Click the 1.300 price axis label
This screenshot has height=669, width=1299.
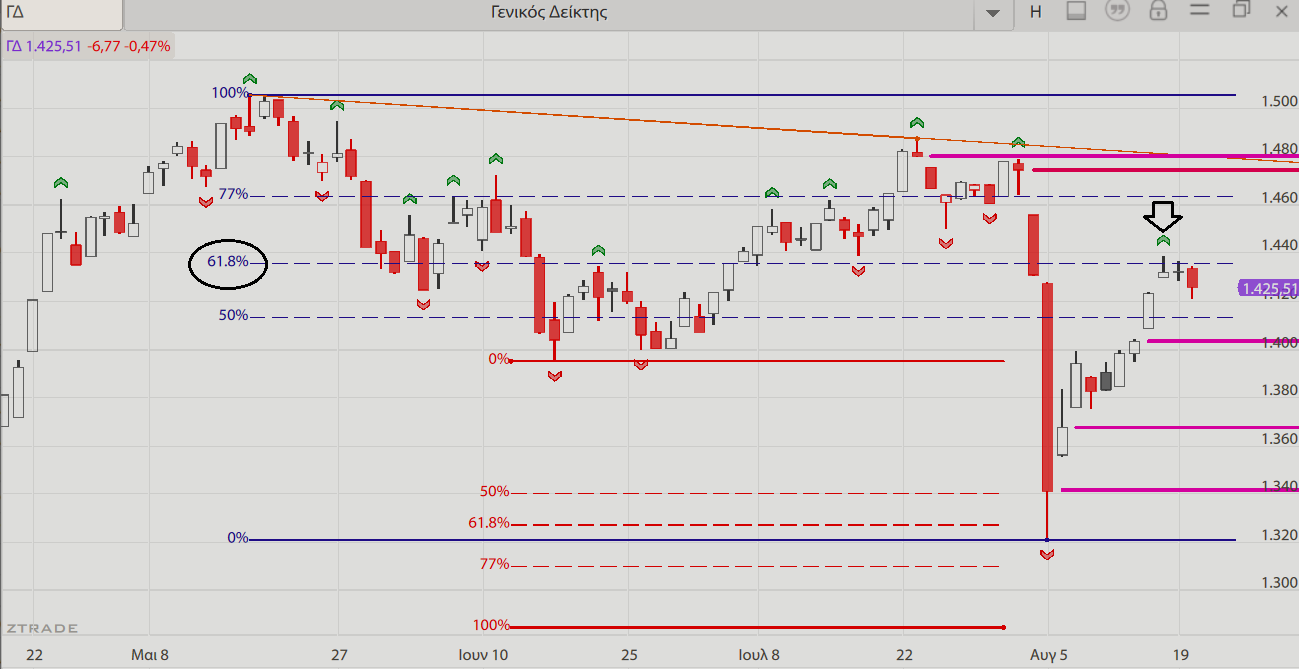(1280, 583)
